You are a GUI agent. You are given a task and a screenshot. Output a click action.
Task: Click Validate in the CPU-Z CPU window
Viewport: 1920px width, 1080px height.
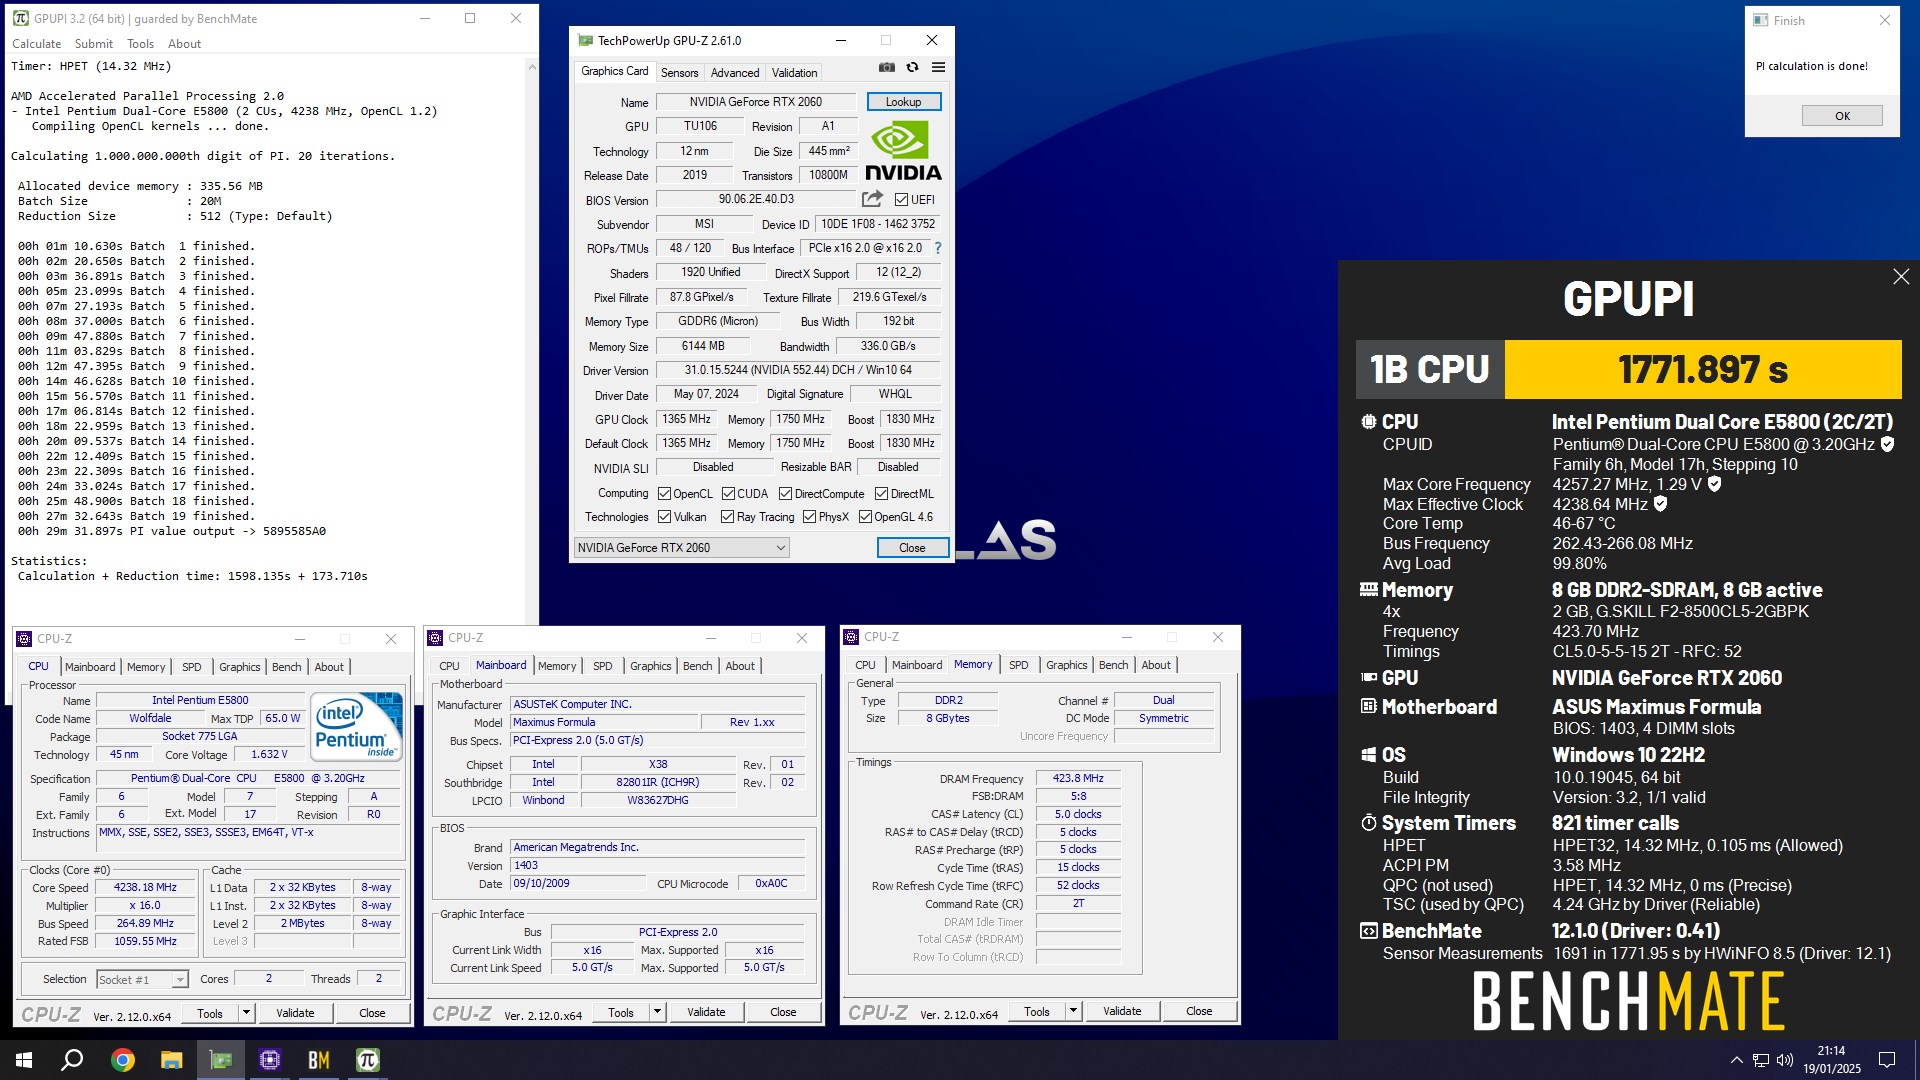tap(295, 1012)
